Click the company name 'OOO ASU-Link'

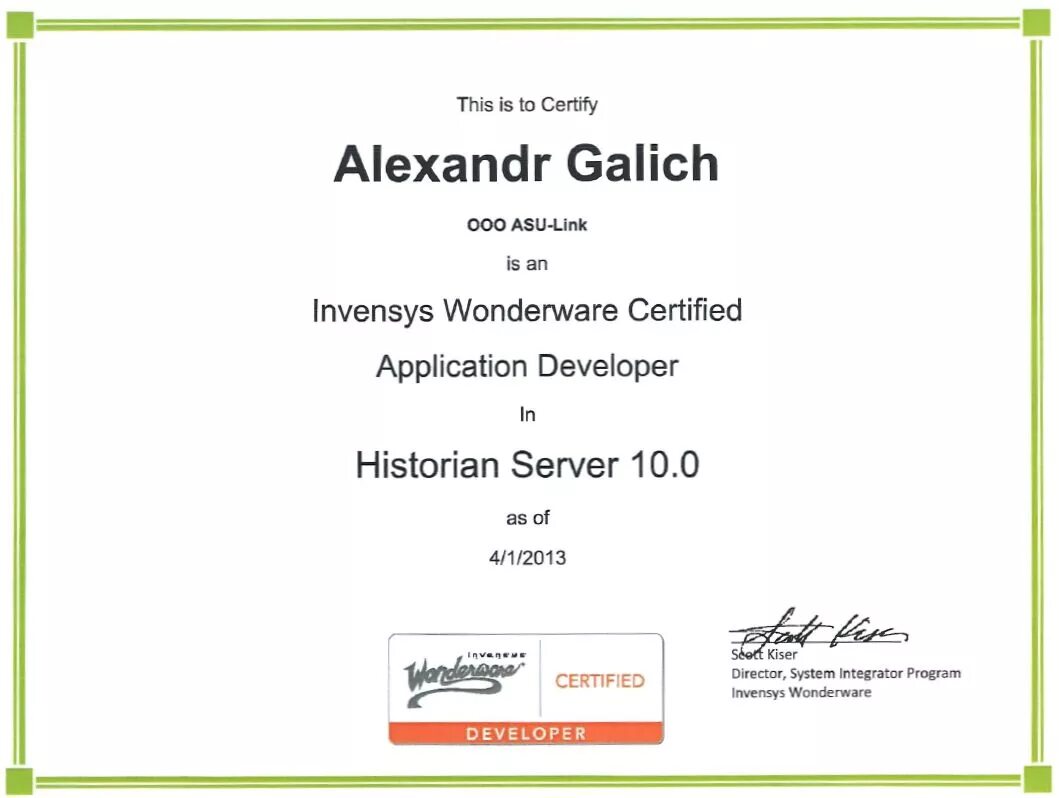tap(527, 225)
